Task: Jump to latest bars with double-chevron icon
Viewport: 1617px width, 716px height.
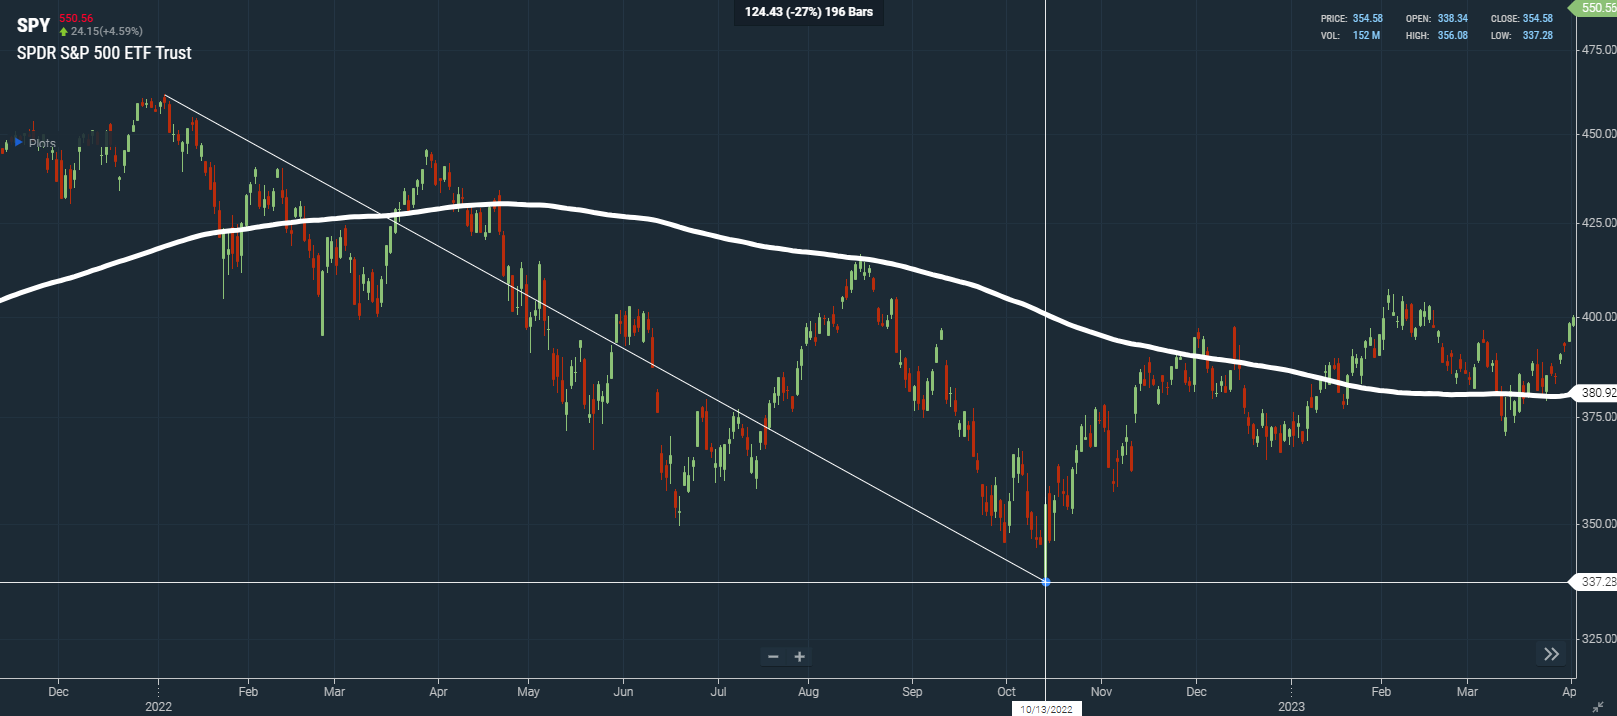Action: [x=1551, y=654]
